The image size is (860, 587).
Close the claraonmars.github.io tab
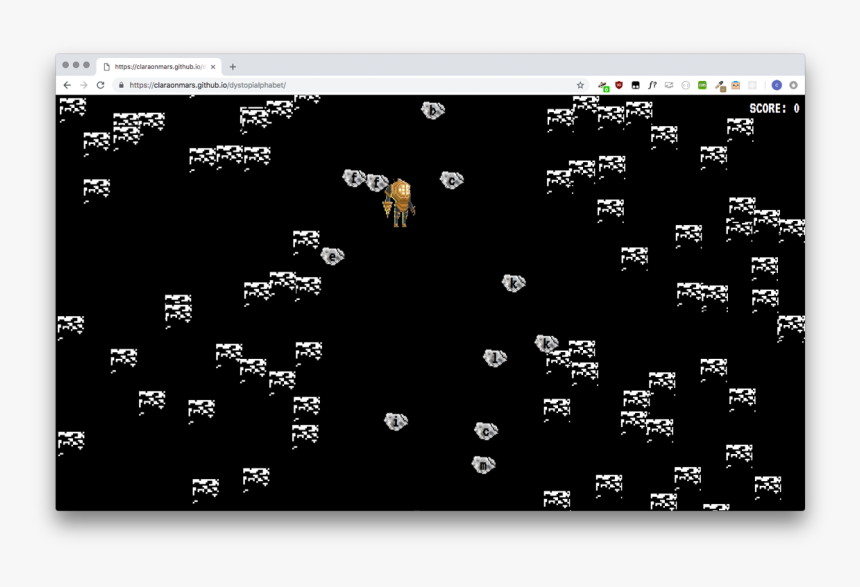(x=213, y=66)
